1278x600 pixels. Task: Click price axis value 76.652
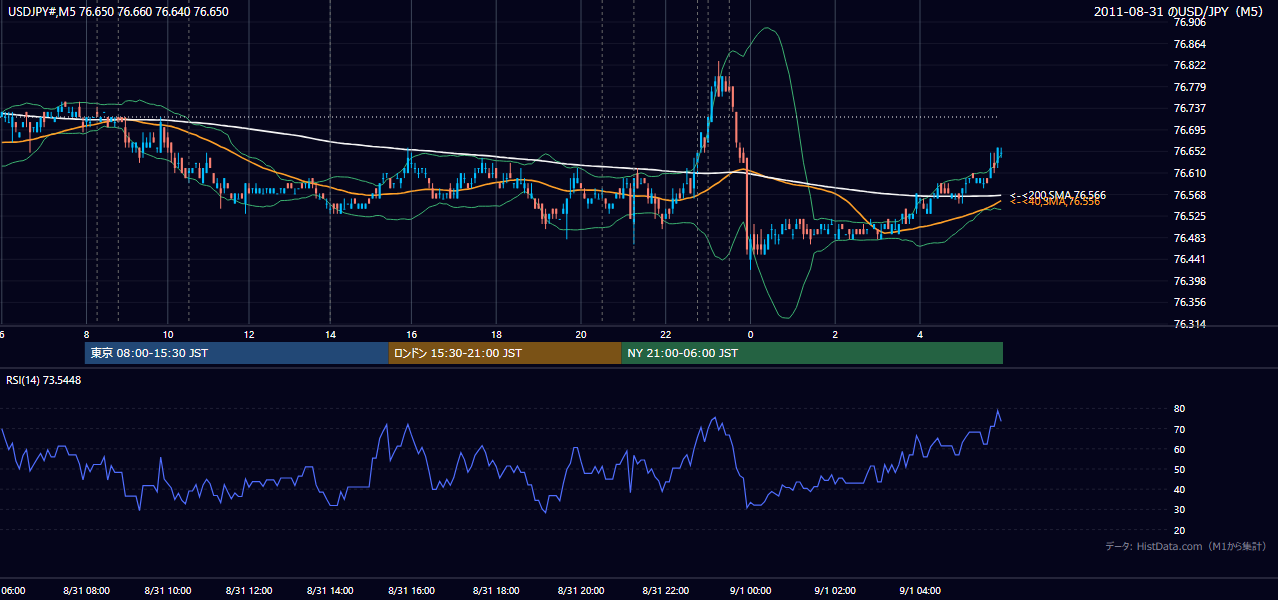point(1190,151)
